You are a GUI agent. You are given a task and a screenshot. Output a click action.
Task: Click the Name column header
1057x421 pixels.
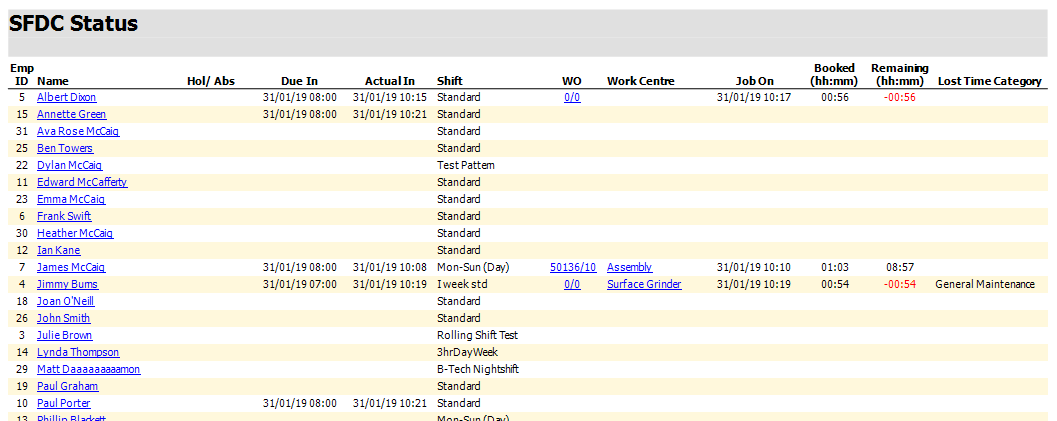pyautogui.click(x=53, y=81)
